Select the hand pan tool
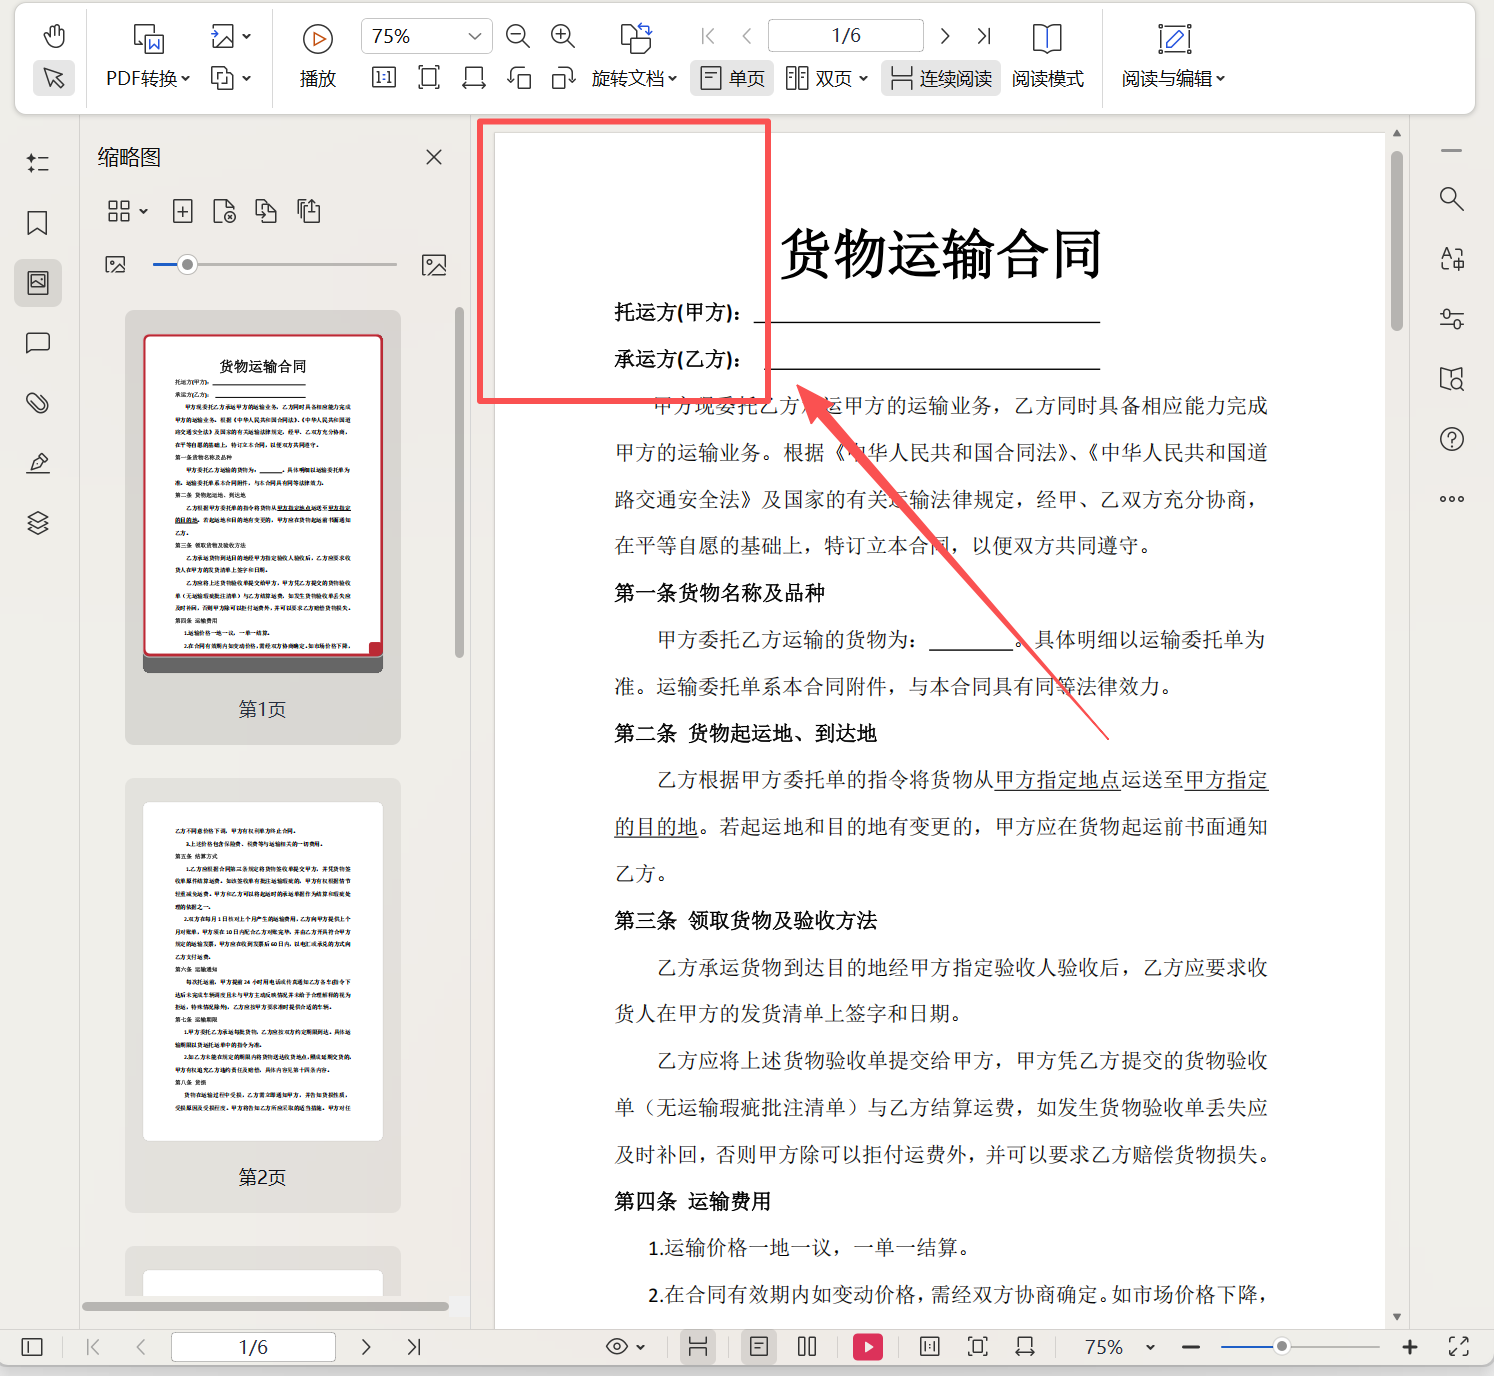Screen dimensions: 1494x1376 [54, 37]
